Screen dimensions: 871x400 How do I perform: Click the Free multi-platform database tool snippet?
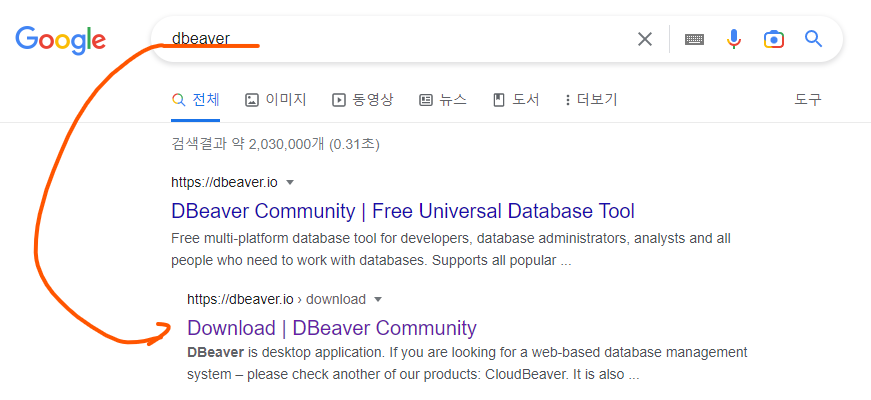tap(450, 249)
